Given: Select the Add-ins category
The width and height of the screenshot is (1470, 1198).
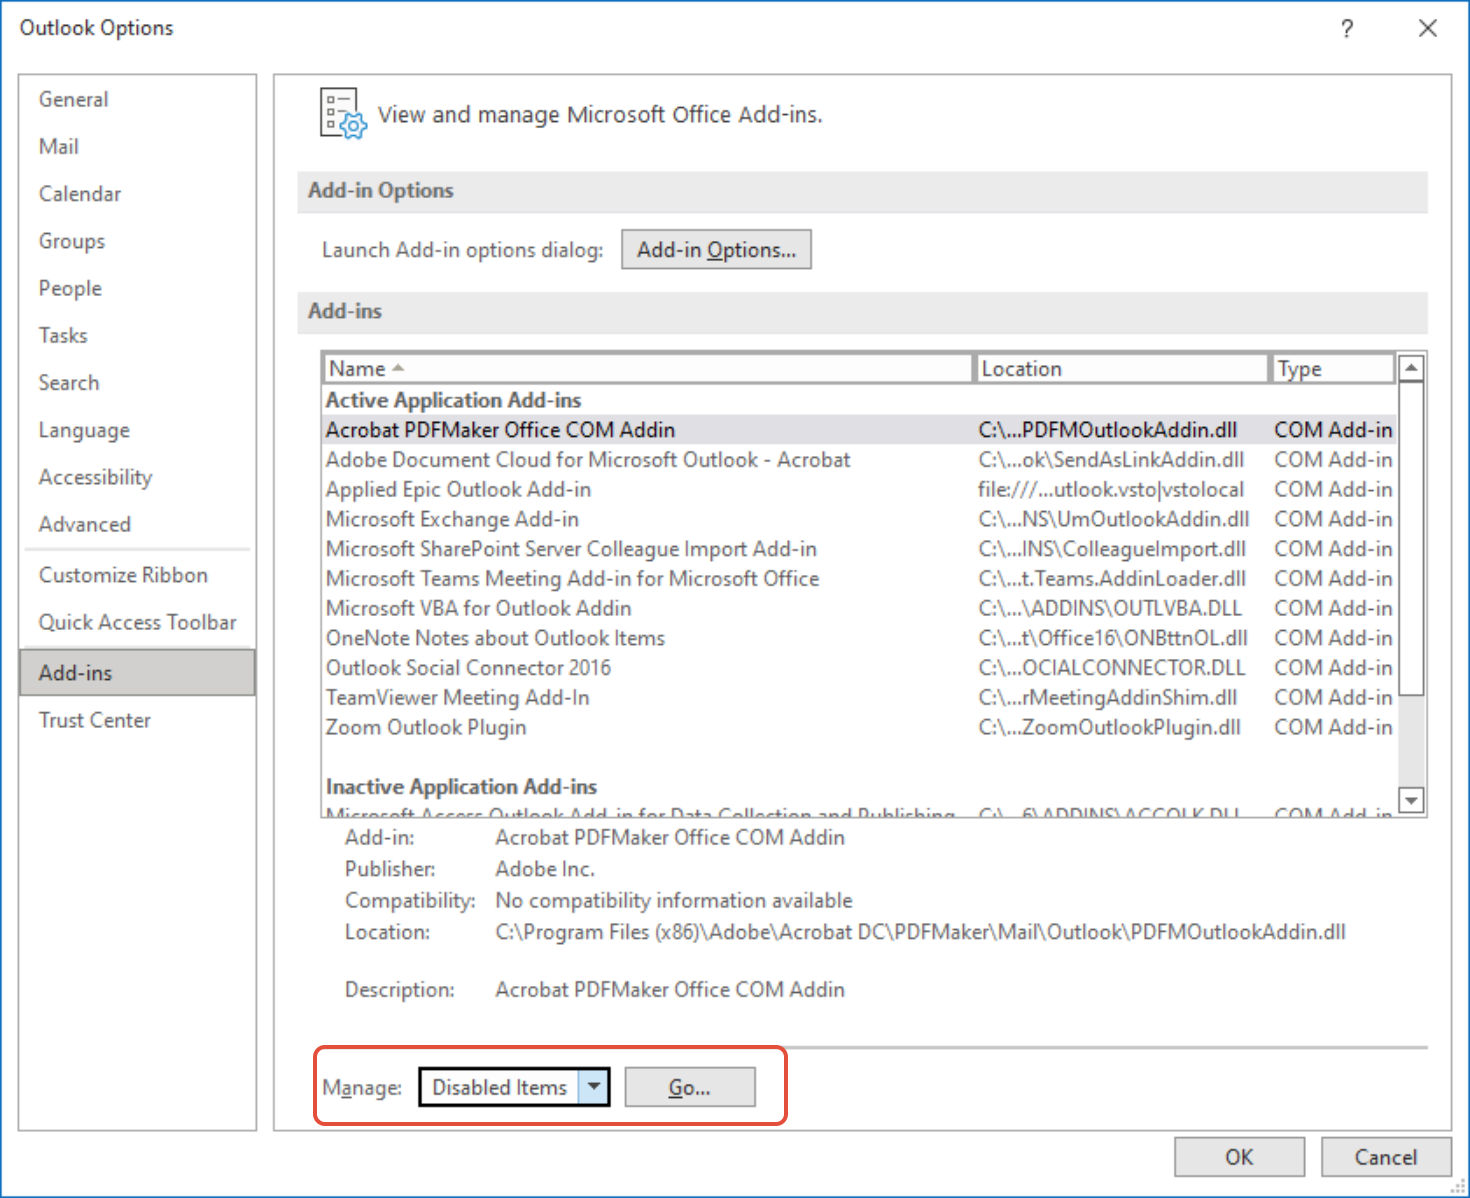Looking at the screenshot, I should (x=137, y=672).
